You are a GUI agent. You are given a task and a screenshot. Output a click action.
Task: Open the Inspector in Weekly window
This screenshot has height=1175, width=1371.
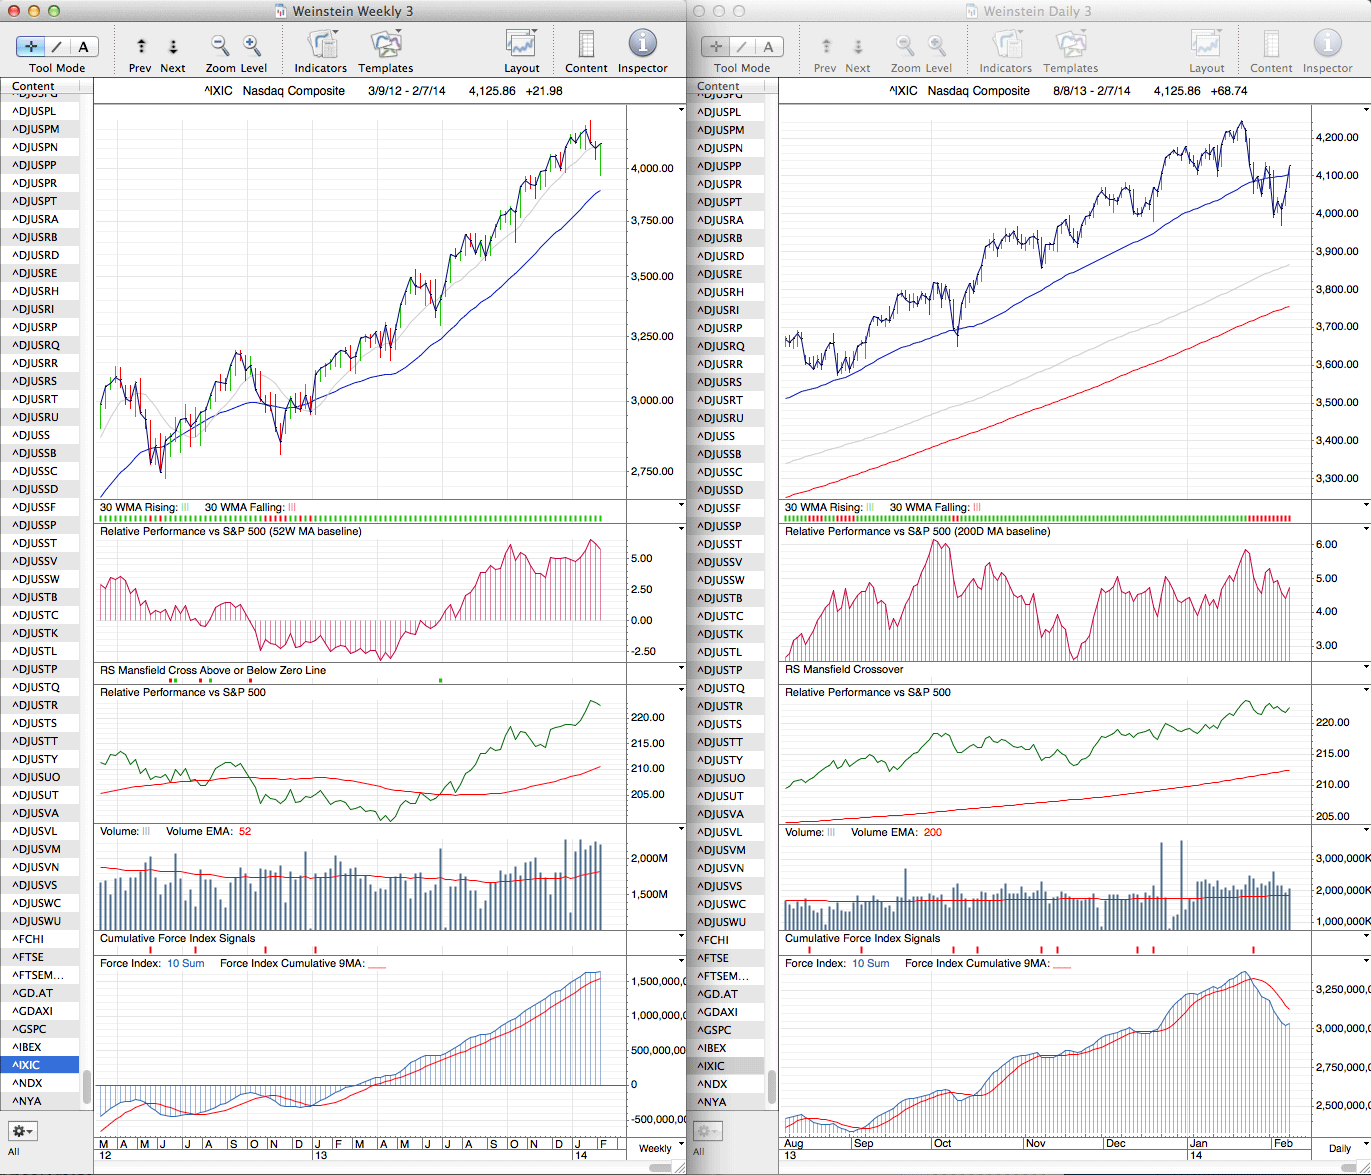tap(642, 45)
